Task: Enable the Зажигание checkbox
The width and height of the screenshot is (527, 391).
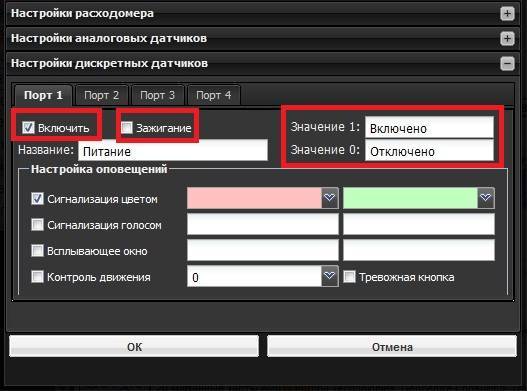Action: pyautogui.click(x=127, y=127)
